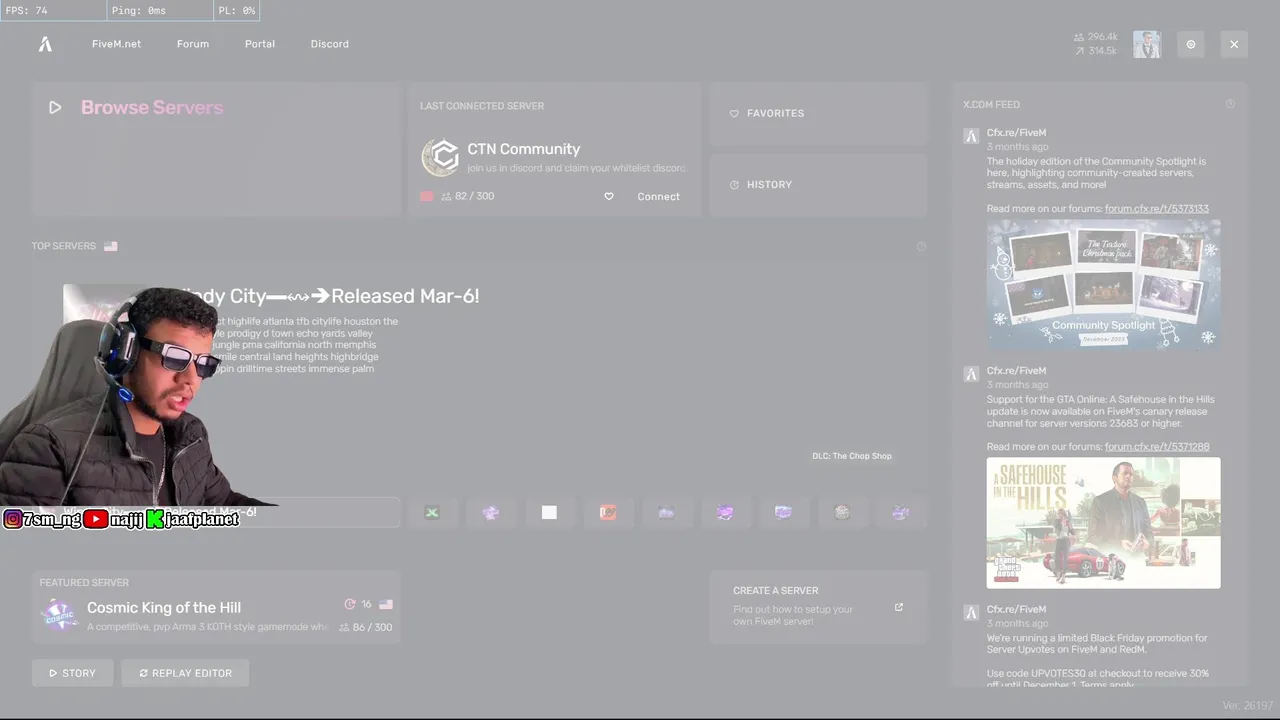Open the Discord link

(330, 44)
